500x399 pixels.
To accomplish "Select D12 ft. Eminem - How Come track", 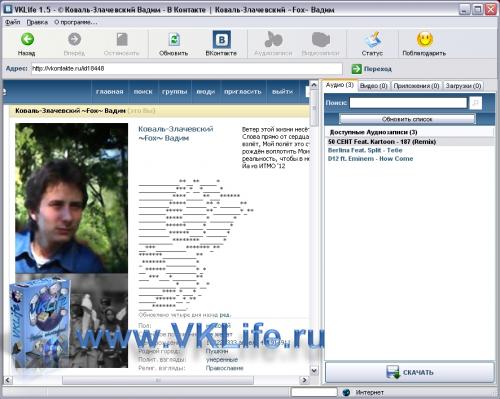I will pos(370,159).
